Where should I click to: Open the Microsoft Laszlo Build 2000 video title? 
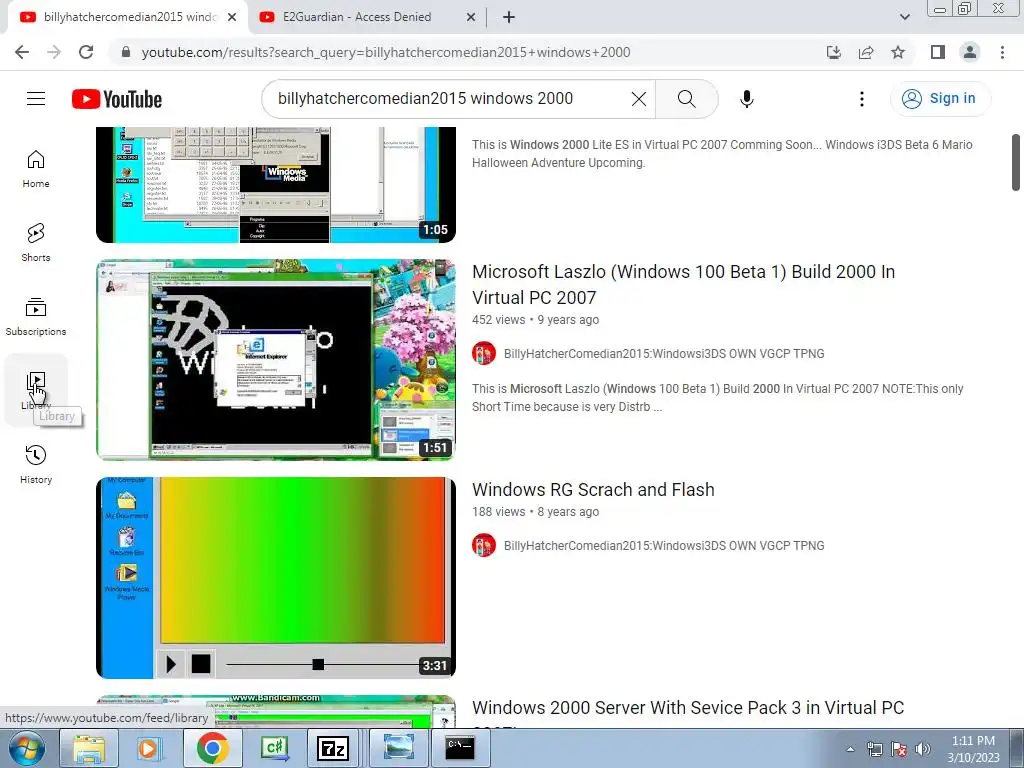(x=683, y=284)
